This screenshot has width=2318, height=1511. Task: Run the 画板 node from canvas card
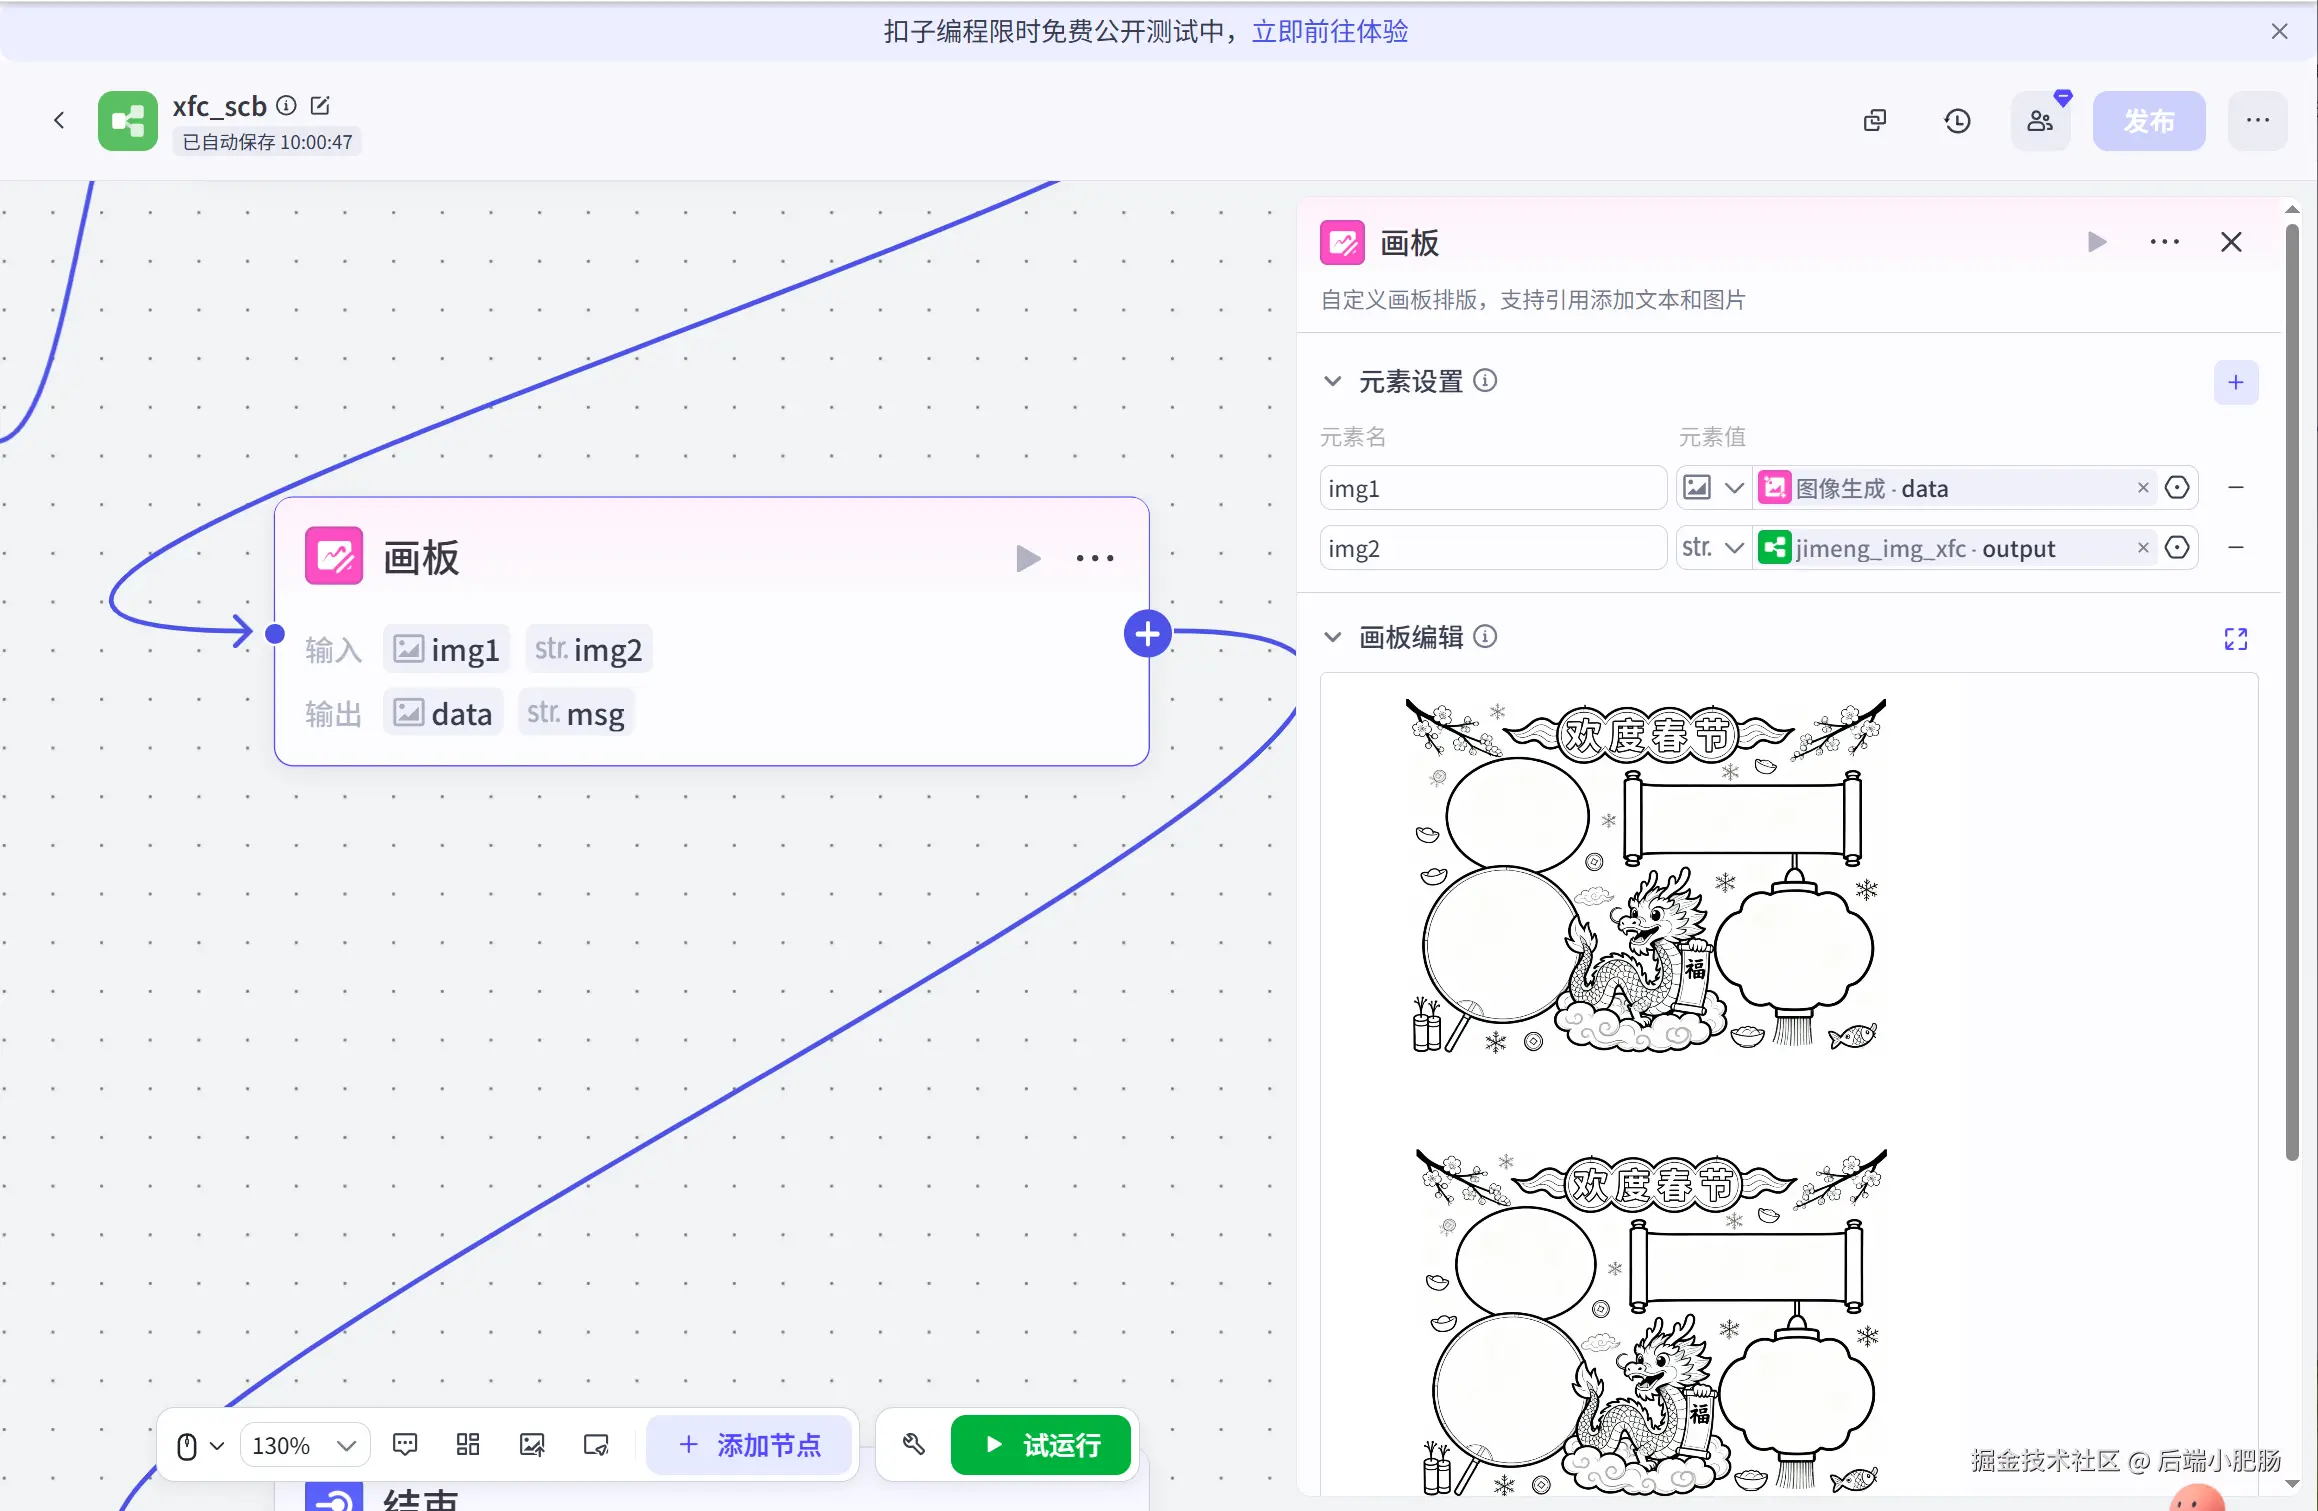pos(1027,558)
